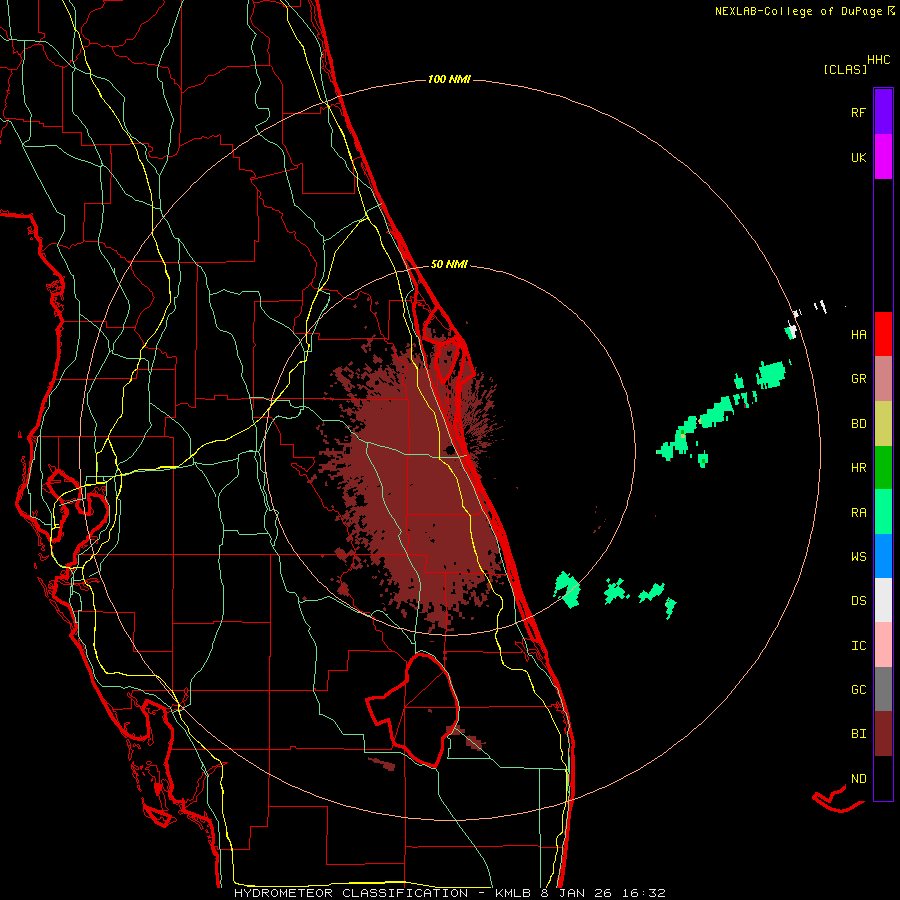900x900 pixels.
Task: Click the HA legend label
Action: click(x=858, y=335)
